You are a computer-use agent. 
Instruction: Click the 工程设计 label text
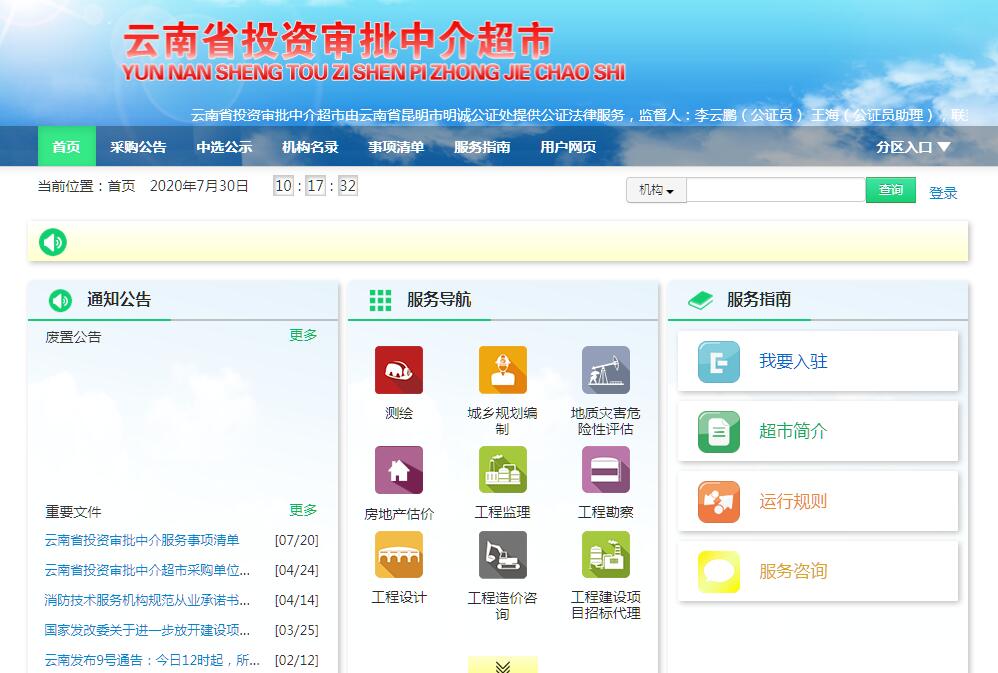(399, 597)
